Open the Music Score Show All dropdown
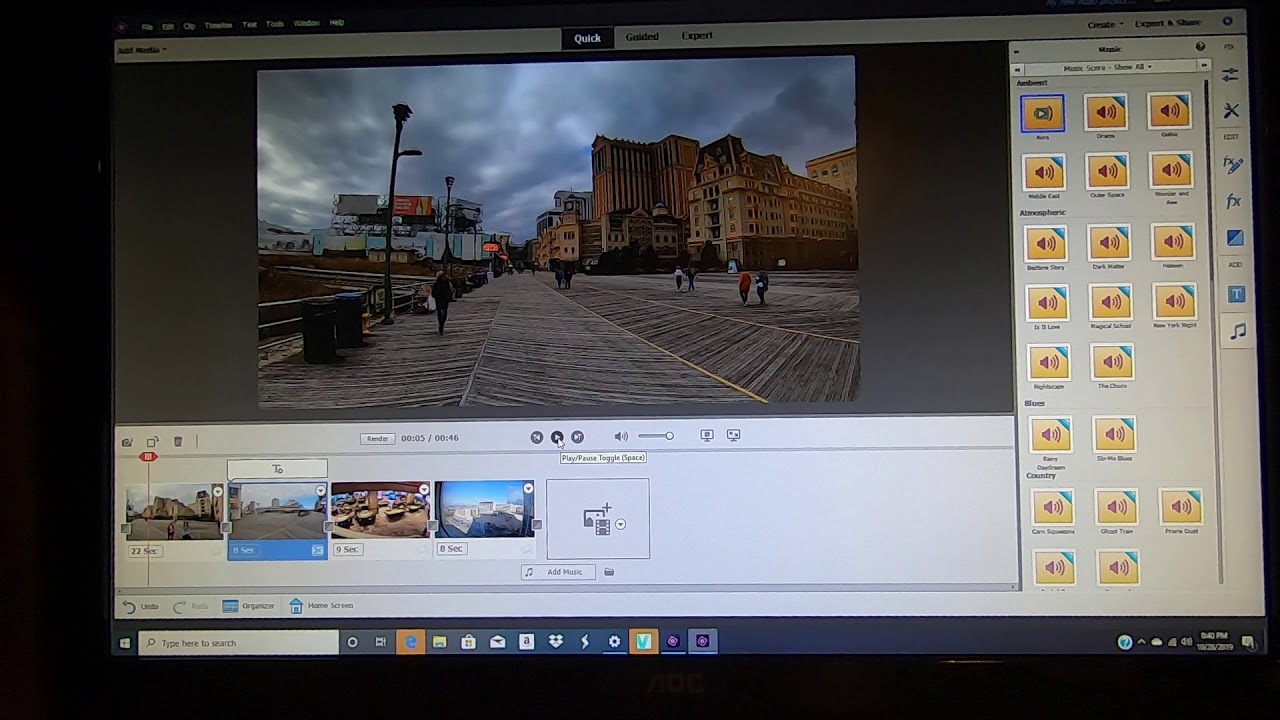The height and width of the screenshot is (720, 1280). coord(1107,67)
